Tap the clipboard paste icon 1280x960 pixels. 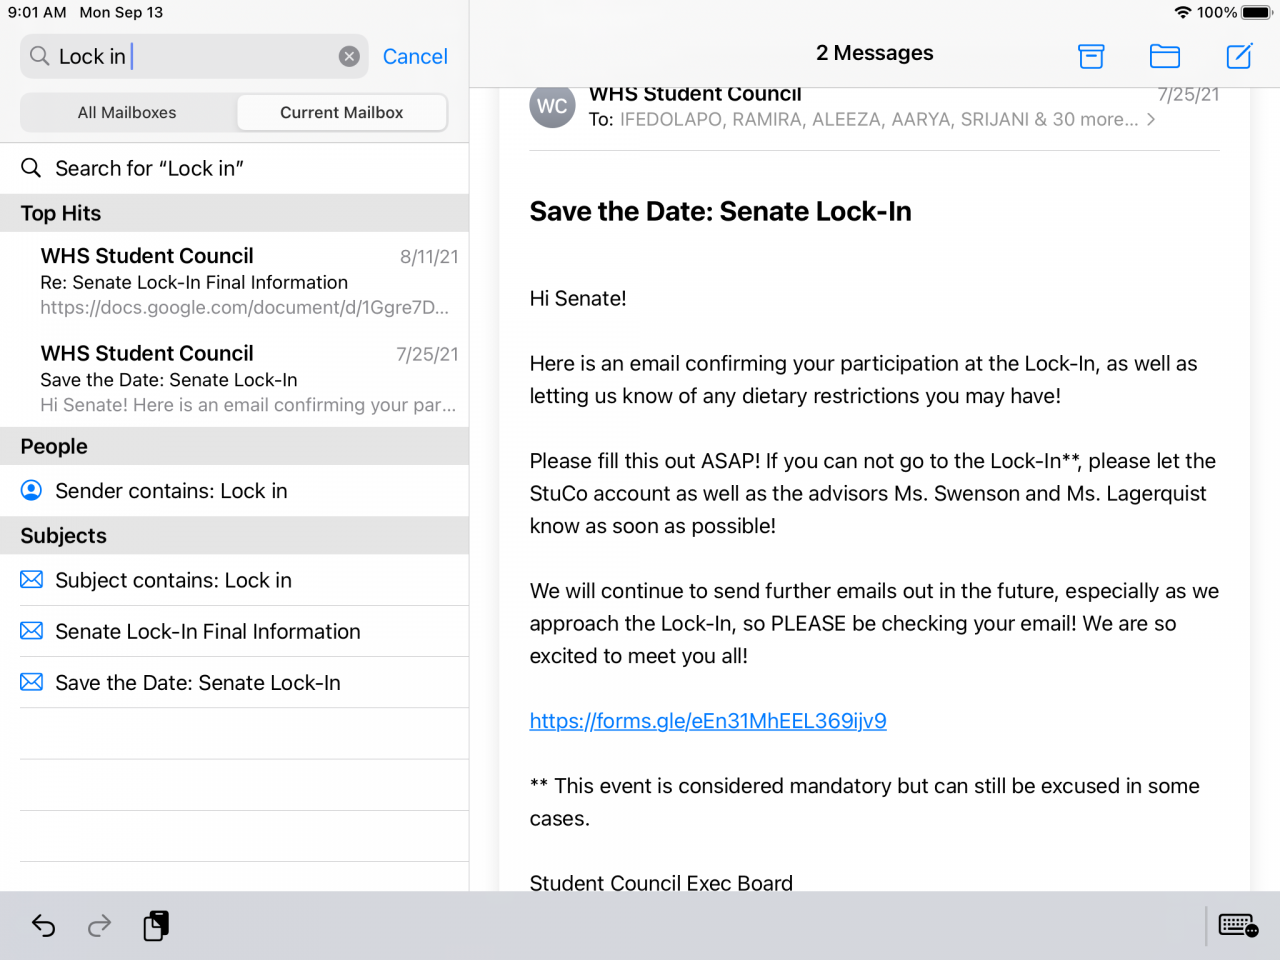pos(156,926)
